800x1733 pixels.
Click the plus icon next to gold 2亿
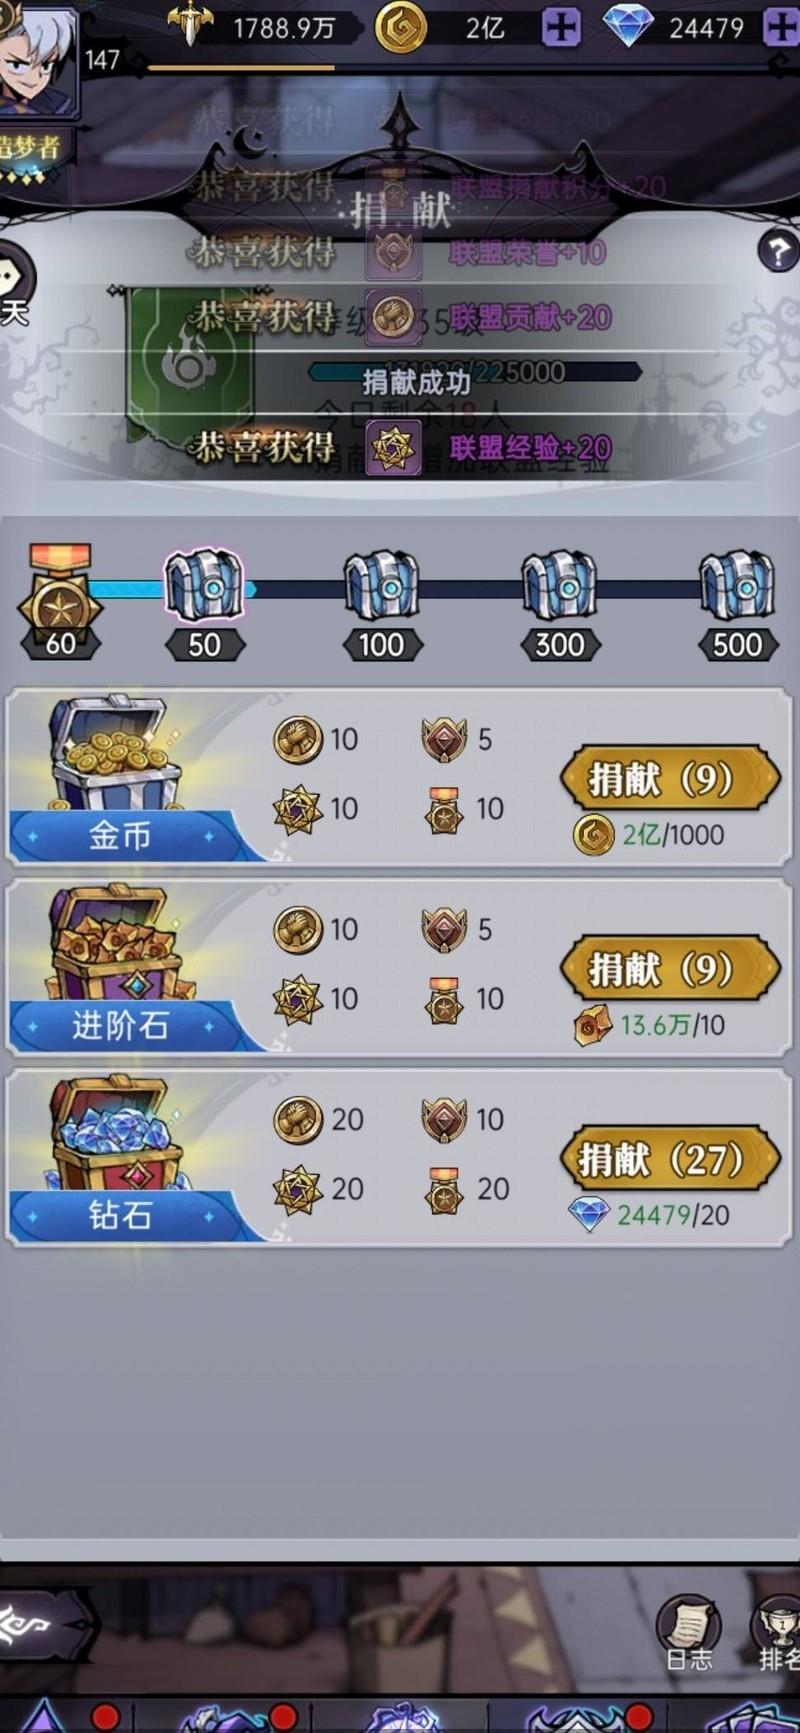tap(561, 27)
